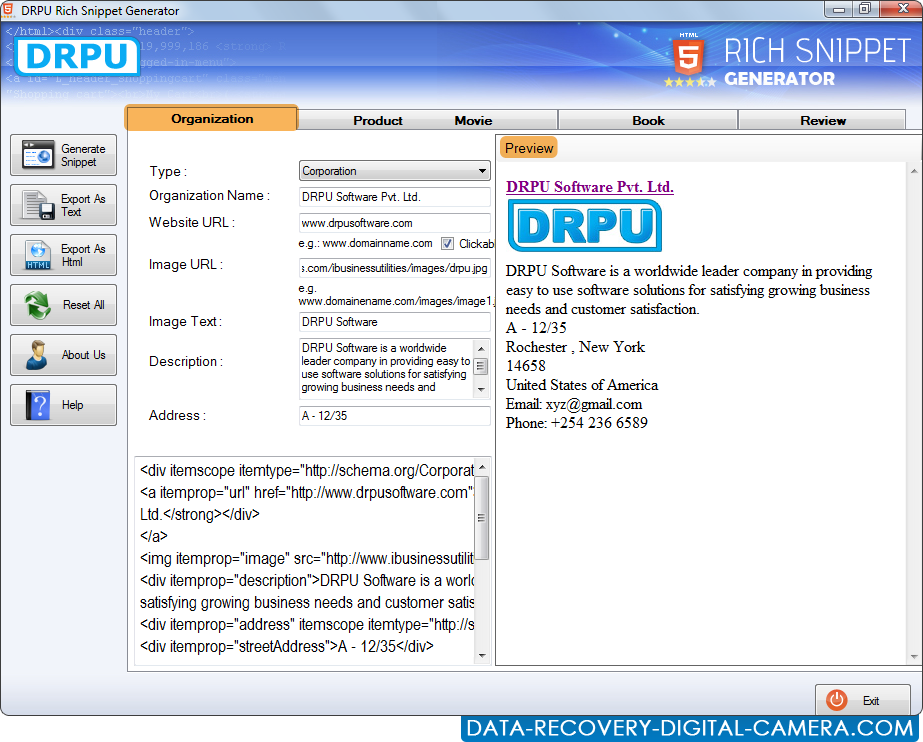
Task: Click the HTML code box scroll down arrow
Action: point(482,655)
